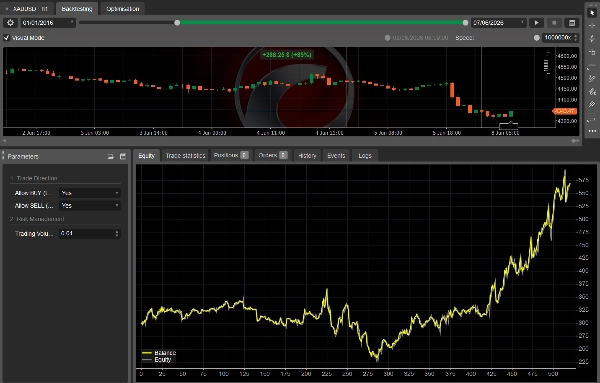Open the XAUUSD chart tab
This screenshot has width=600, height=383.
[x=27, y=9]
